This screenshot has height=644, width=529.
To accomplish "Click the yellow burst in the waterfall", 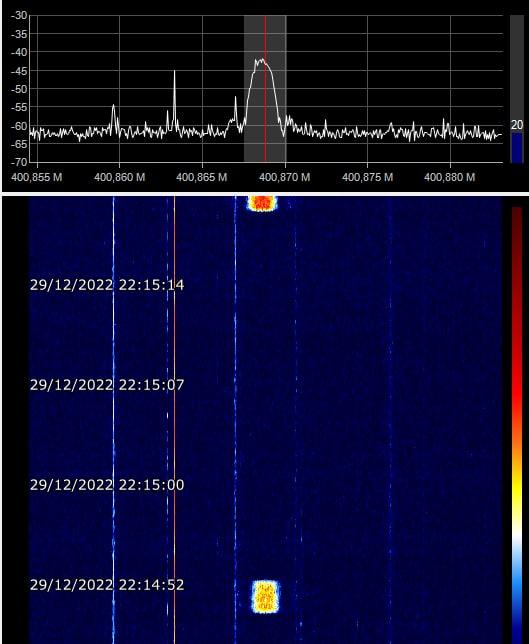I will 265,597.
